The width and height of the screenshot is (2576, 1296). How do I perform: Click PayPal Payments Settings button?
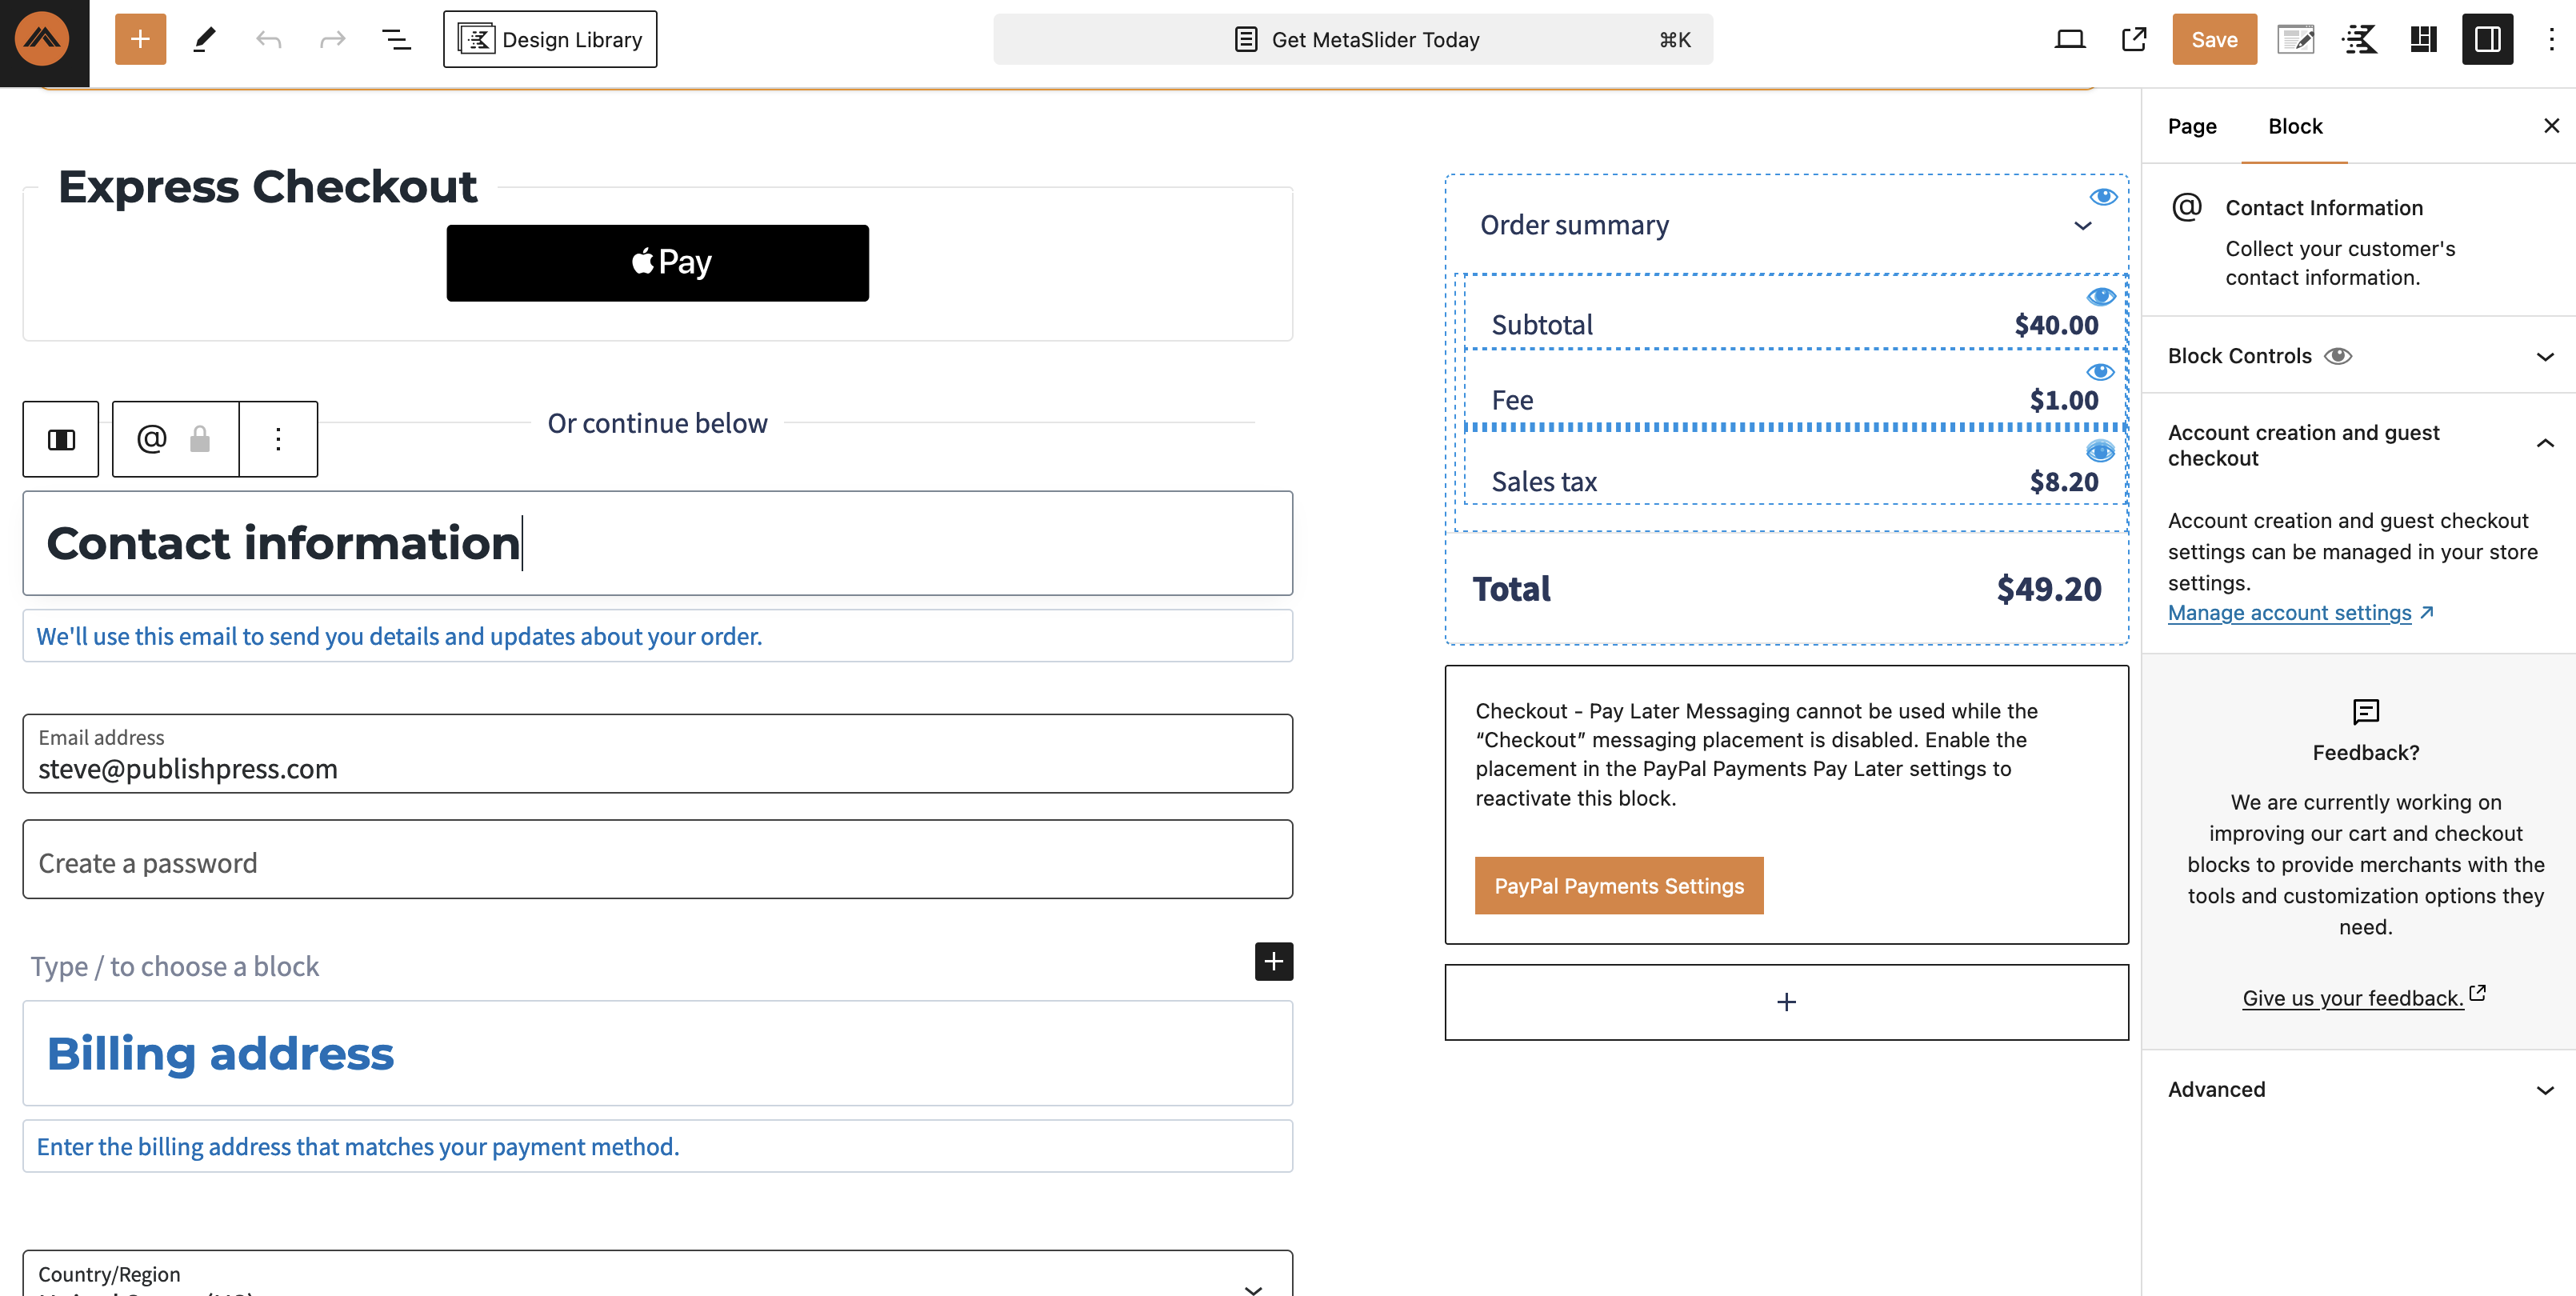(1618, 885)
